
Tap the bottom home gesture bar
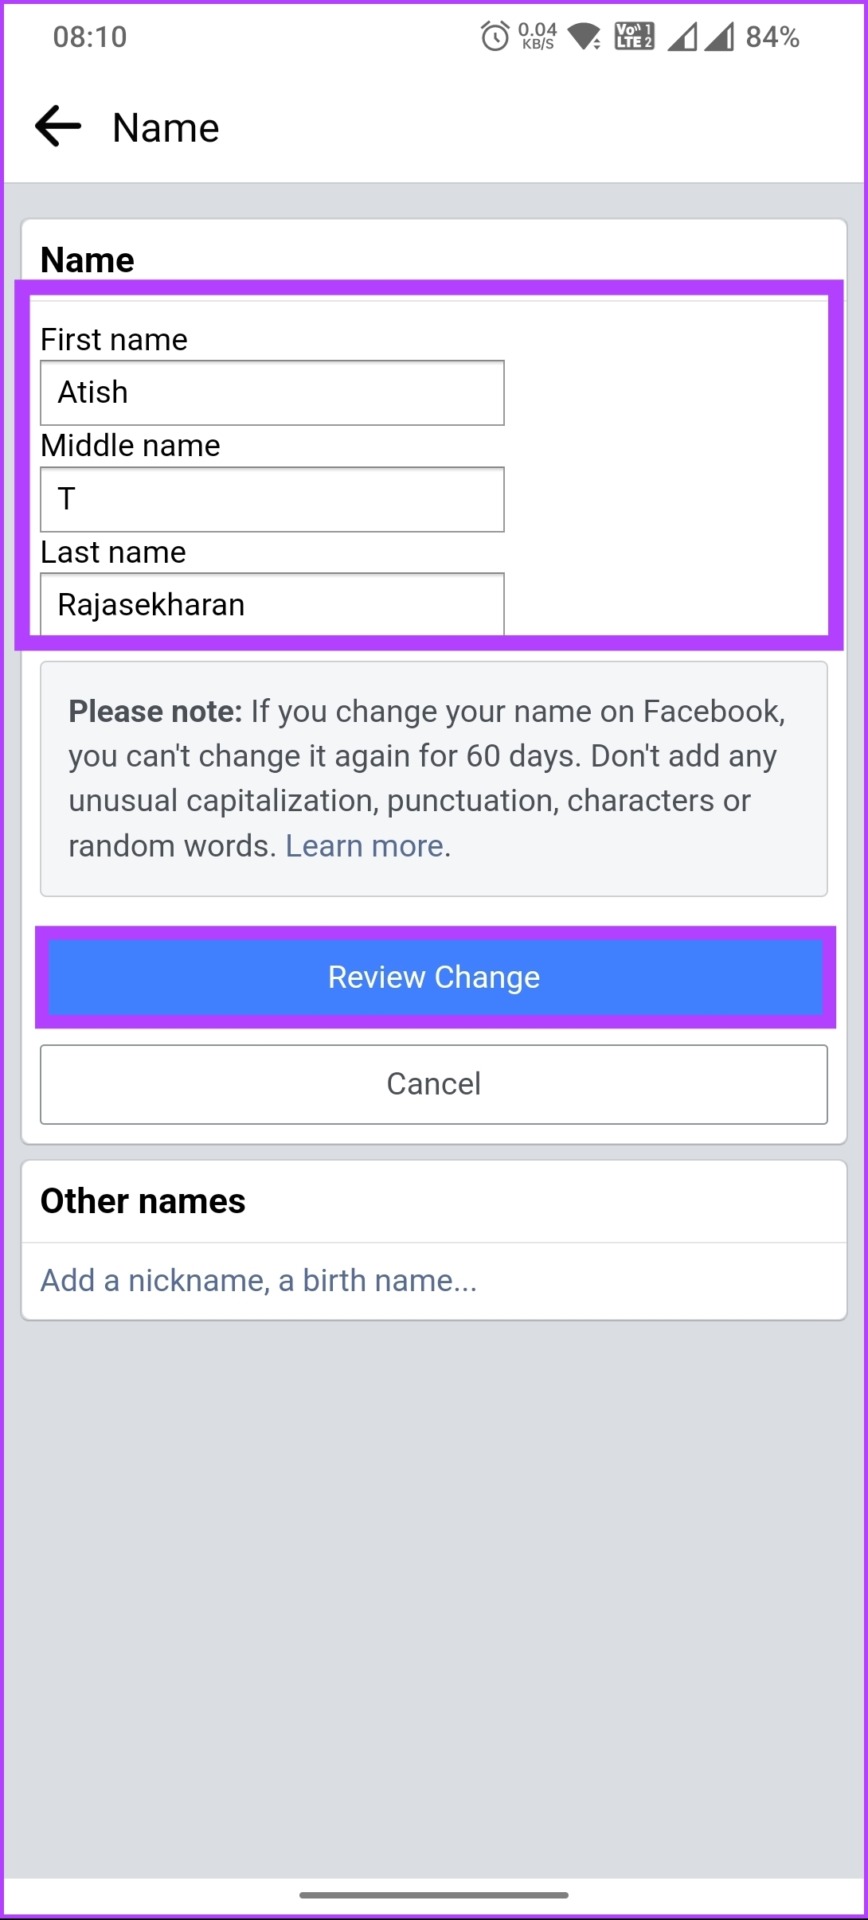[434, 1894]
